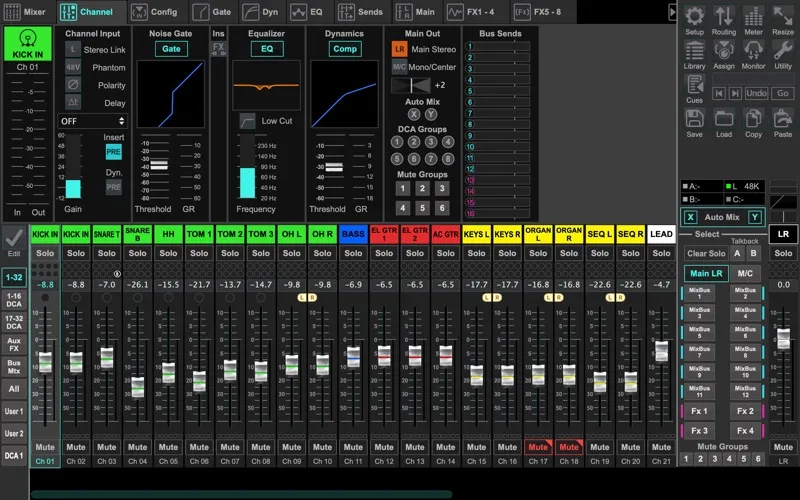
Task: Click the Load folder icon
Action: [x=723, y=119]
